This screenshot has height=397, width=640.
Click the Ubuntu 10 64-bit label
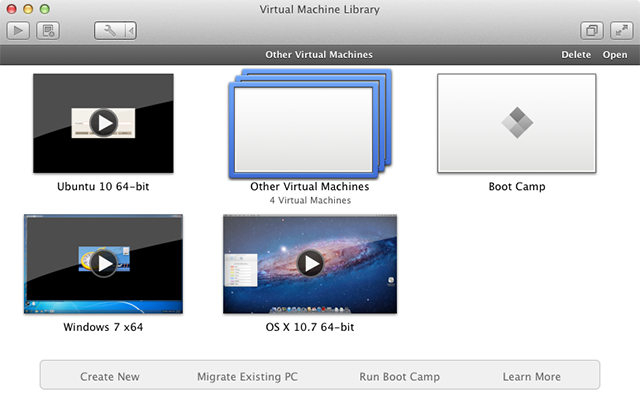[103, 186]
